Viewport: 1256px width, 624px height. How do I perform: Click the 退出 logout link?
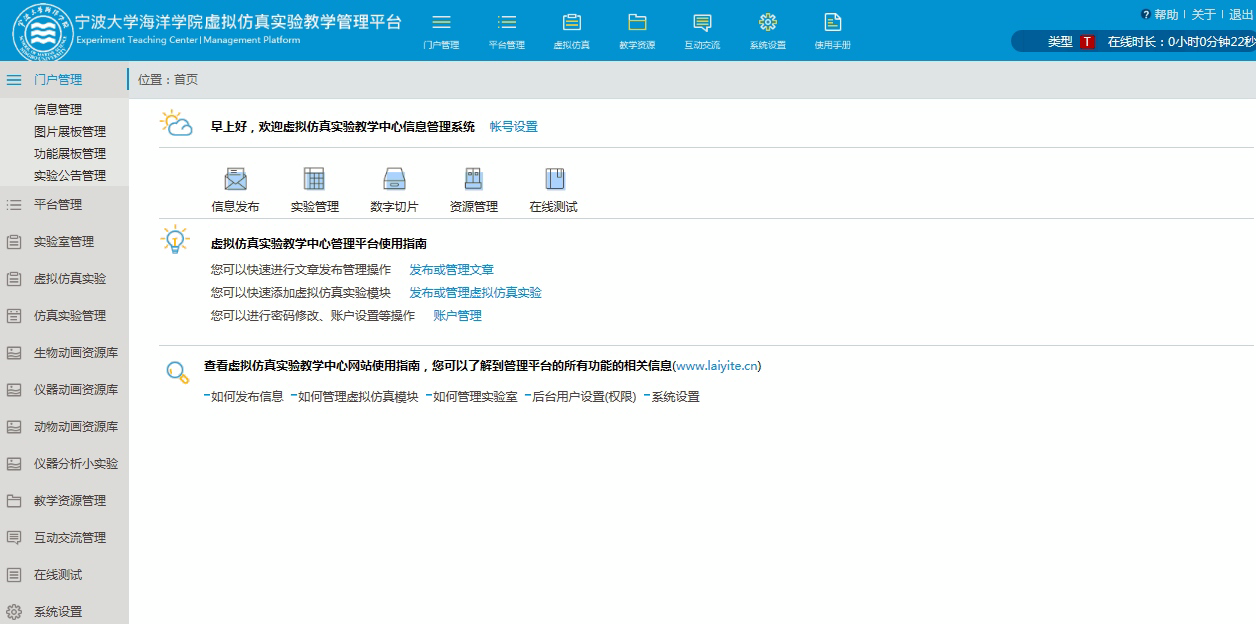(x=1240, y=15)
